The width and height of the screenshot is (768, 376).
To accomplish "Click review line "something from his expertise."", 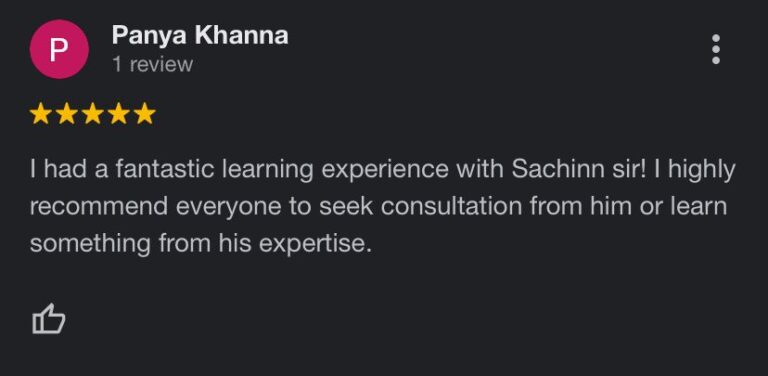I will [201, 244].
